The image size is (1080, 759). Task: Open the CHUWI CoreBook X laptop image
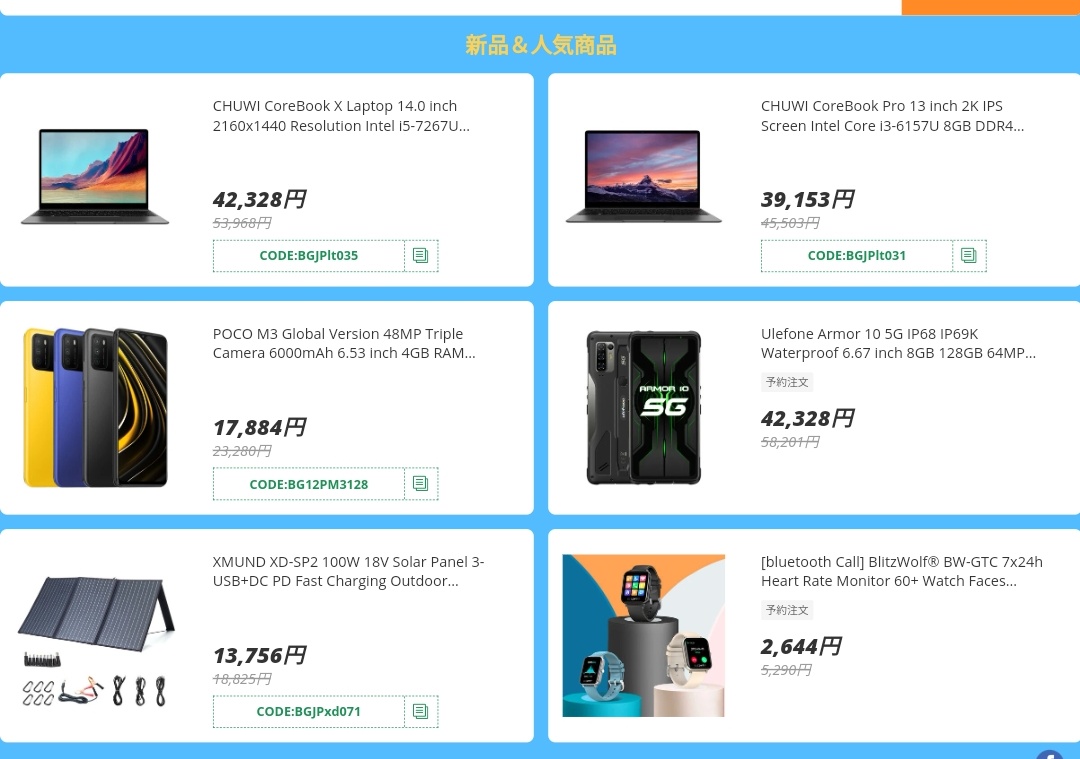point(95,177)
